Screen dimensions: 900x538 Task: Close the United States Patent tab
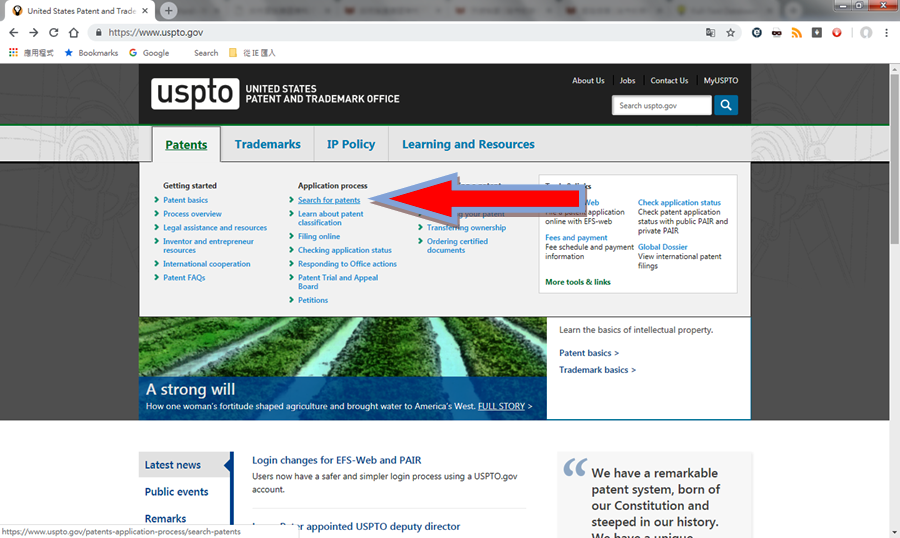pyautogui.click(x=145, y=10)
